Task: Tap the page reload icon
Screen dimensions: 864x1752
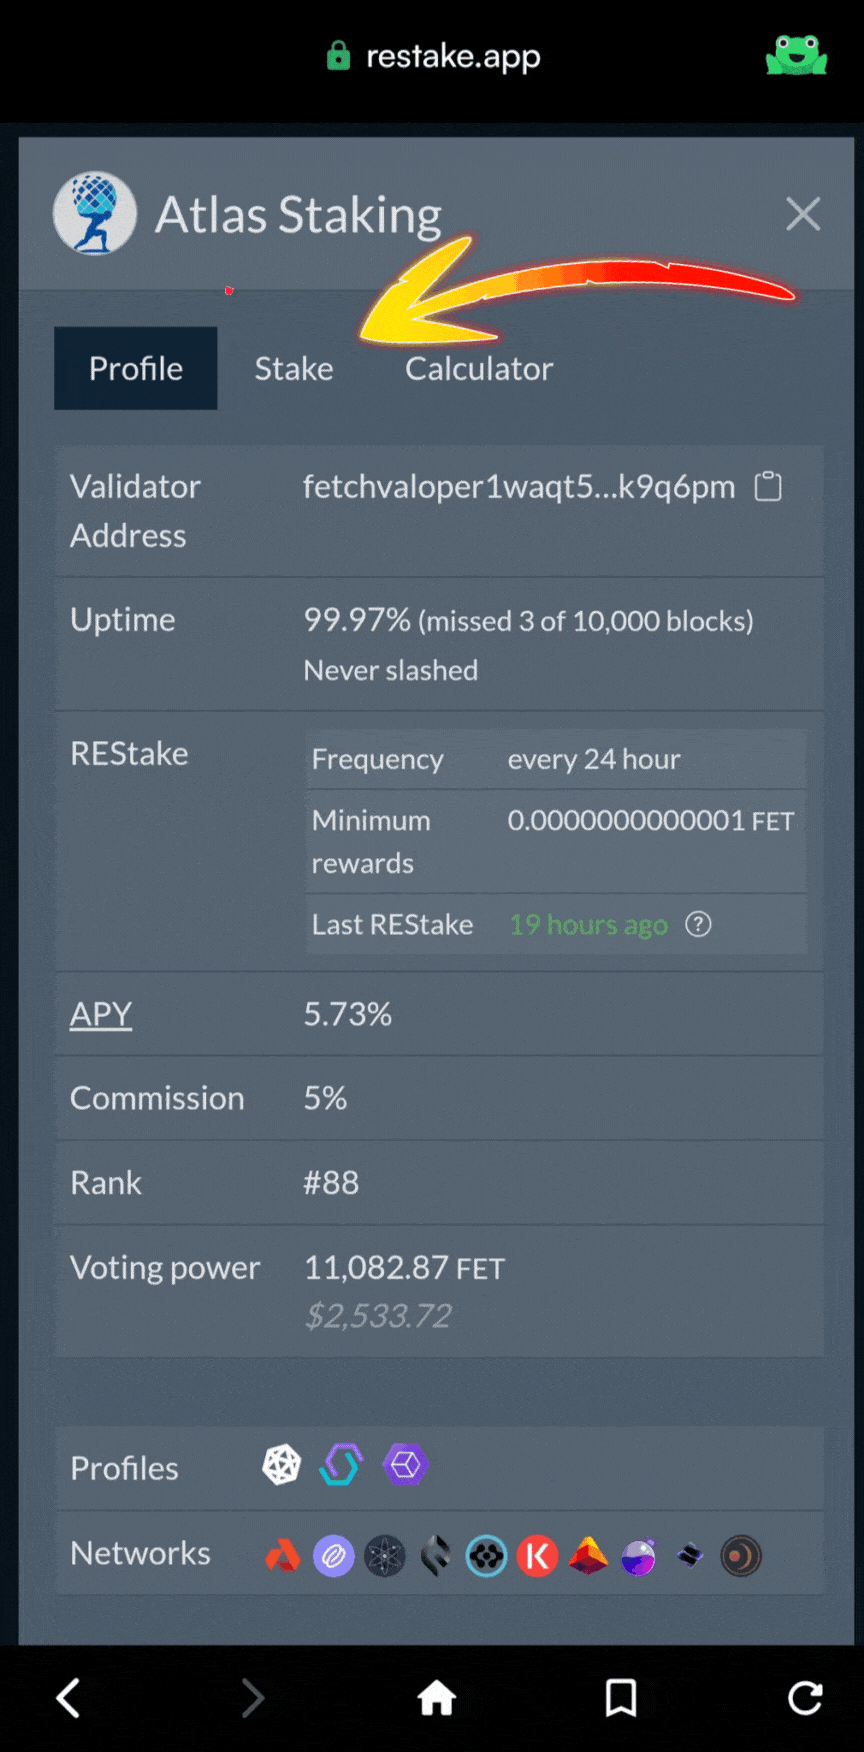Action: [805, 1697]
